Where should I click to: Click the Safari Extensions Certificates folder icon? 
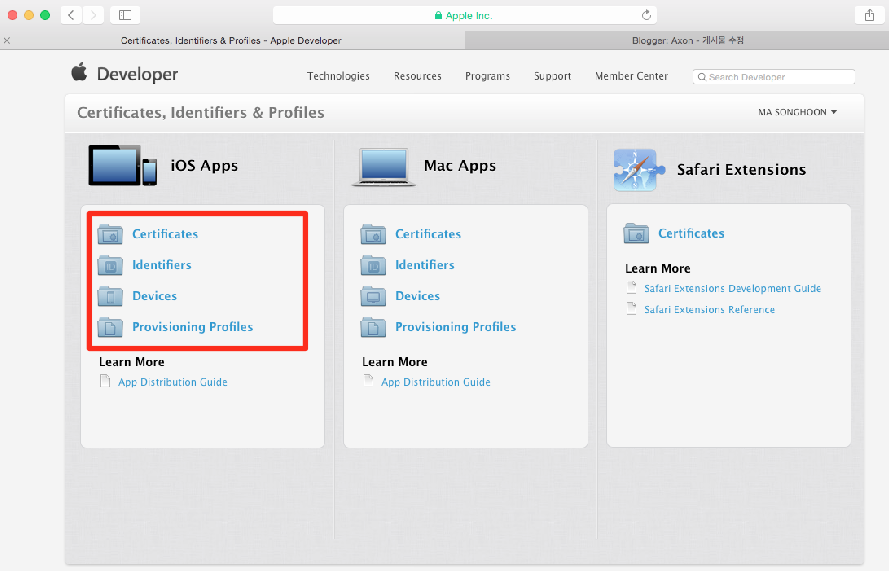[636, 233]
